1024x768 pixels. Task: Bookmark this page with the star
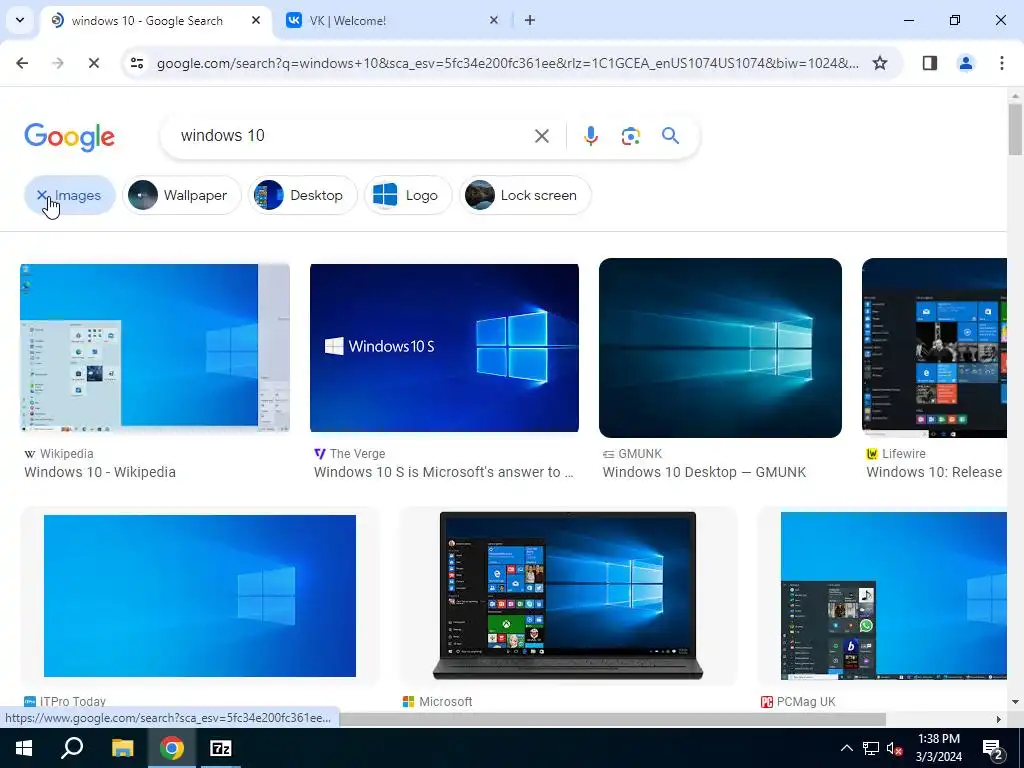point(880,63)
